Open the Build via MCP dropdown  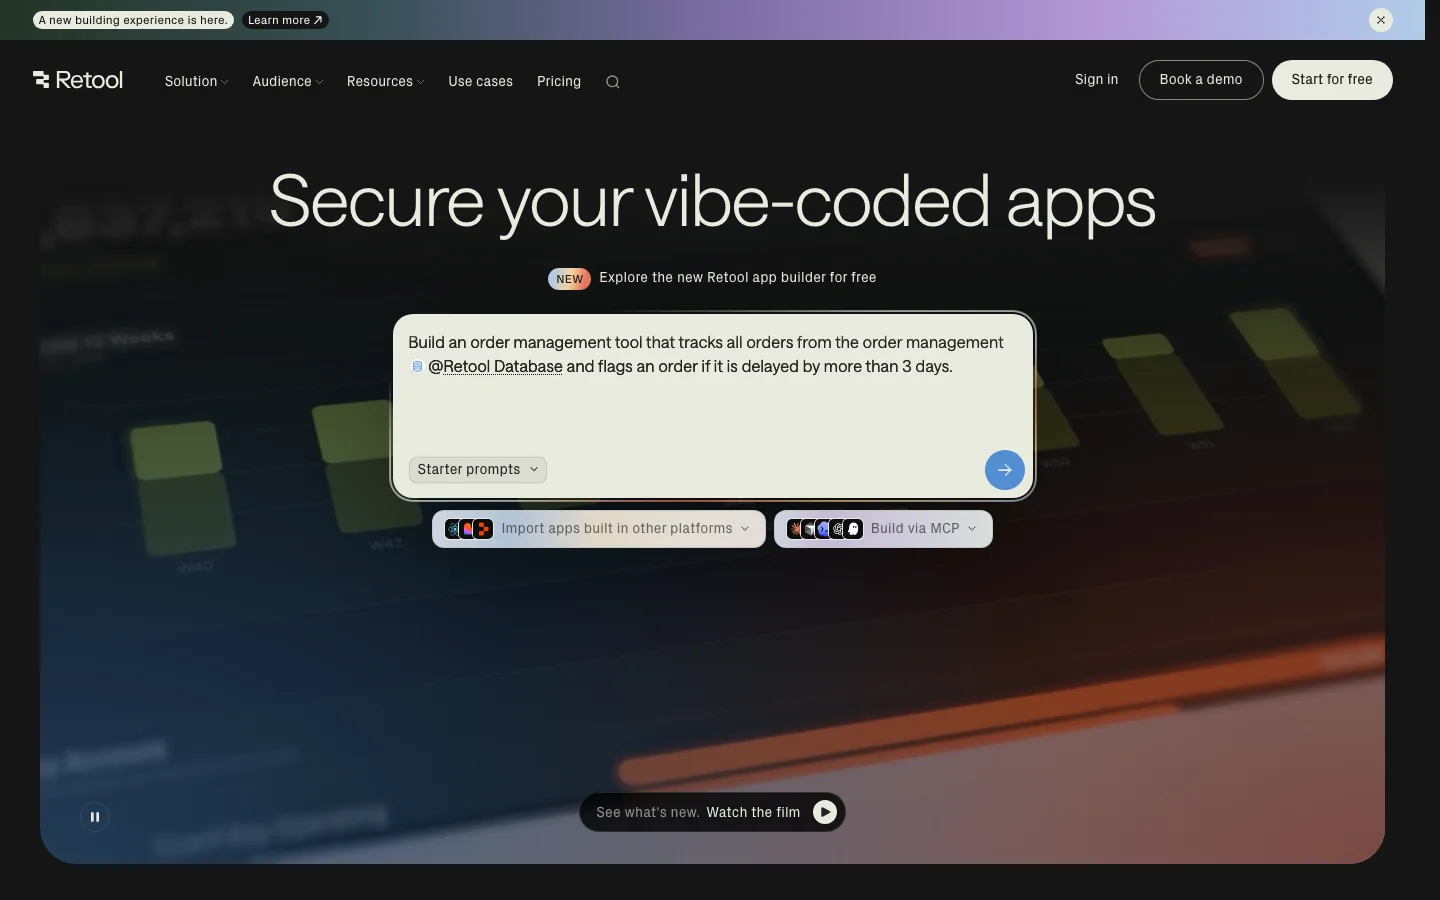pyautogui.click(x=883, y=529)
